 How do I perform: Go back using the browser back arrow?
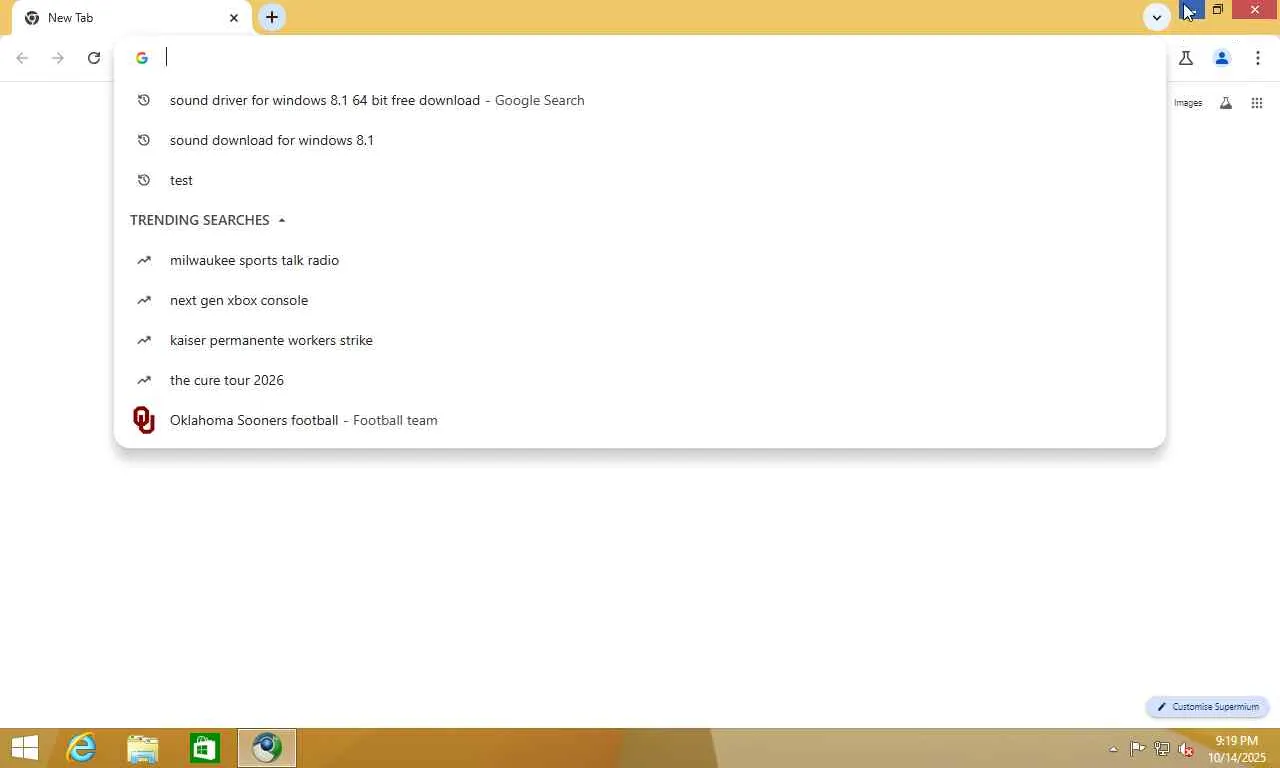(22, 58)
